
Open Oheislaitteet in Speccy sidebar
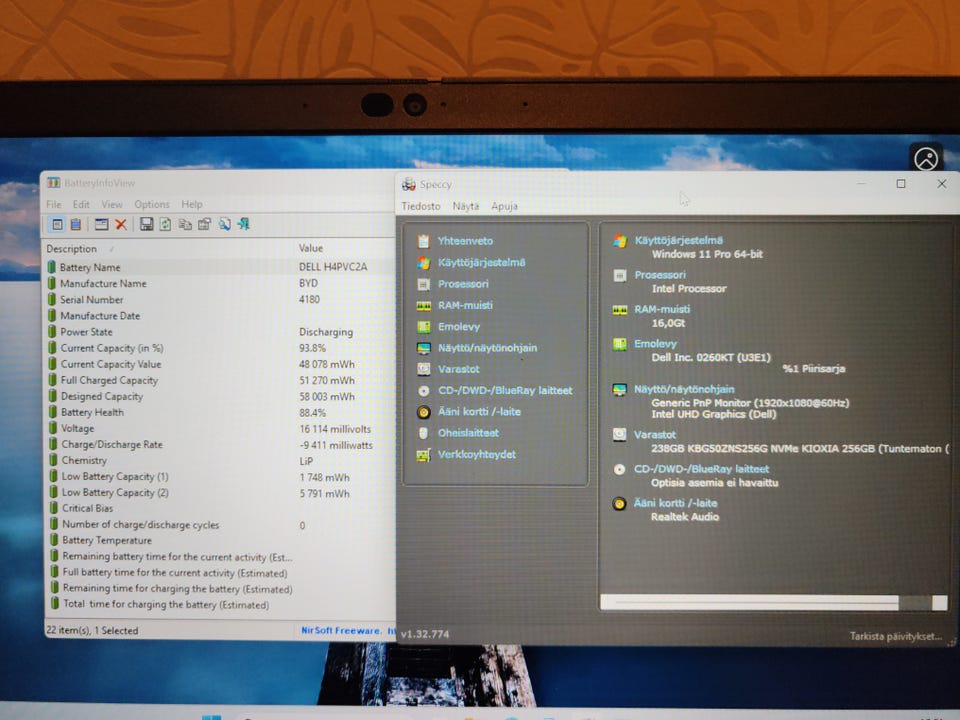[x=468, y=433]
